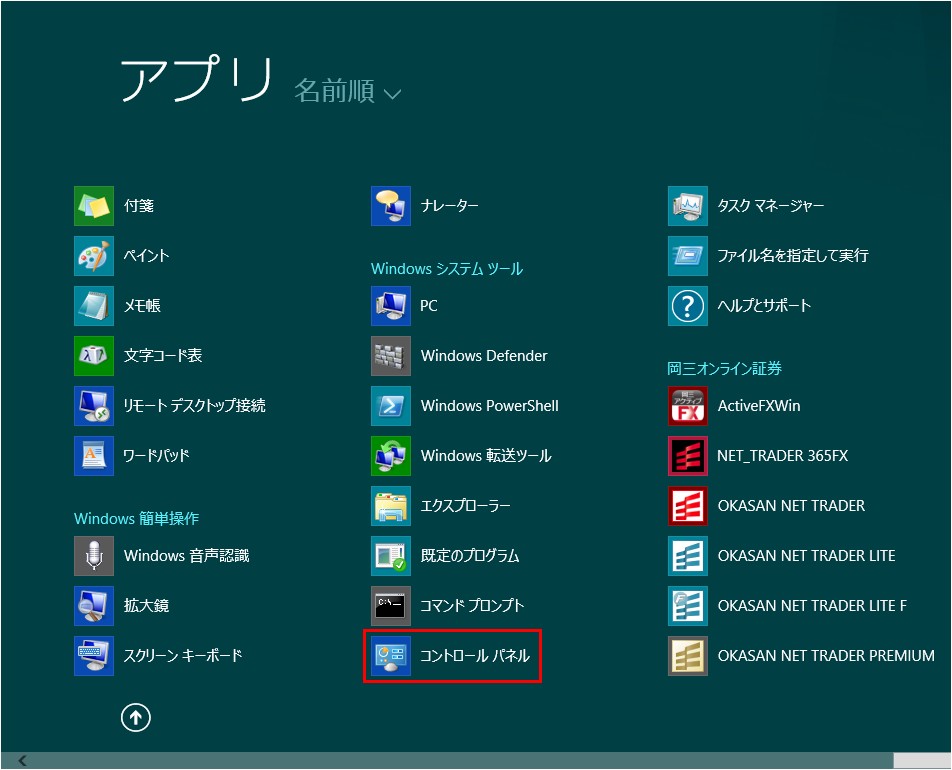
Task: Click the scrollbar thumb at the right end
Action: tap(922, 760)
